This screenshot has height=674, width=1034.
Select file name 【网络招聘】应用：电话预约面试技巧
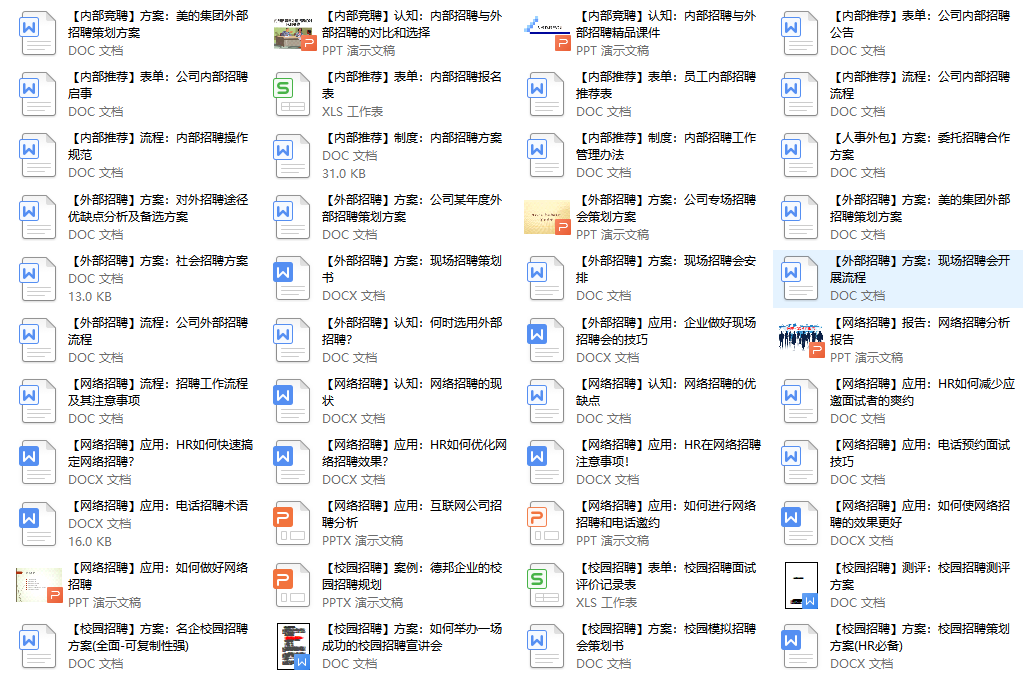click(920, 454)
